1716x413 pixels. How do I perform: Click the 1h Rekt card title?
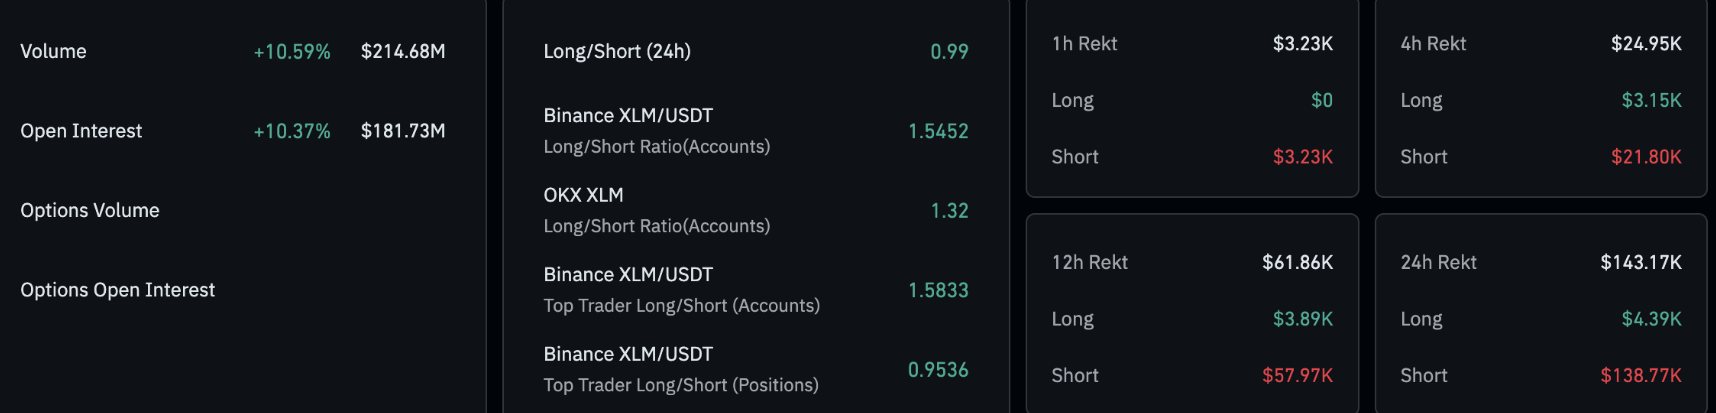[1085, 44]
